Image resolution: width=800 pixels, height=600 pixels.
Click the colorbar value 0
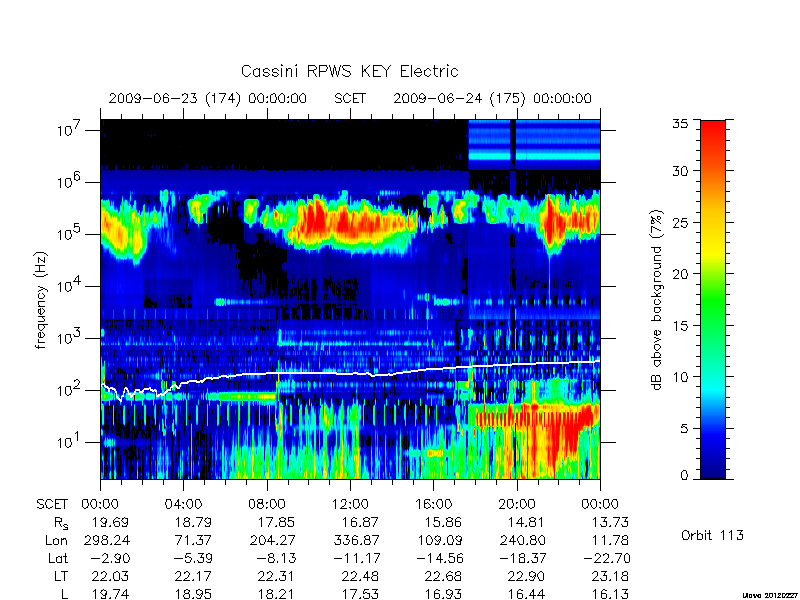[x=687, y=475]
